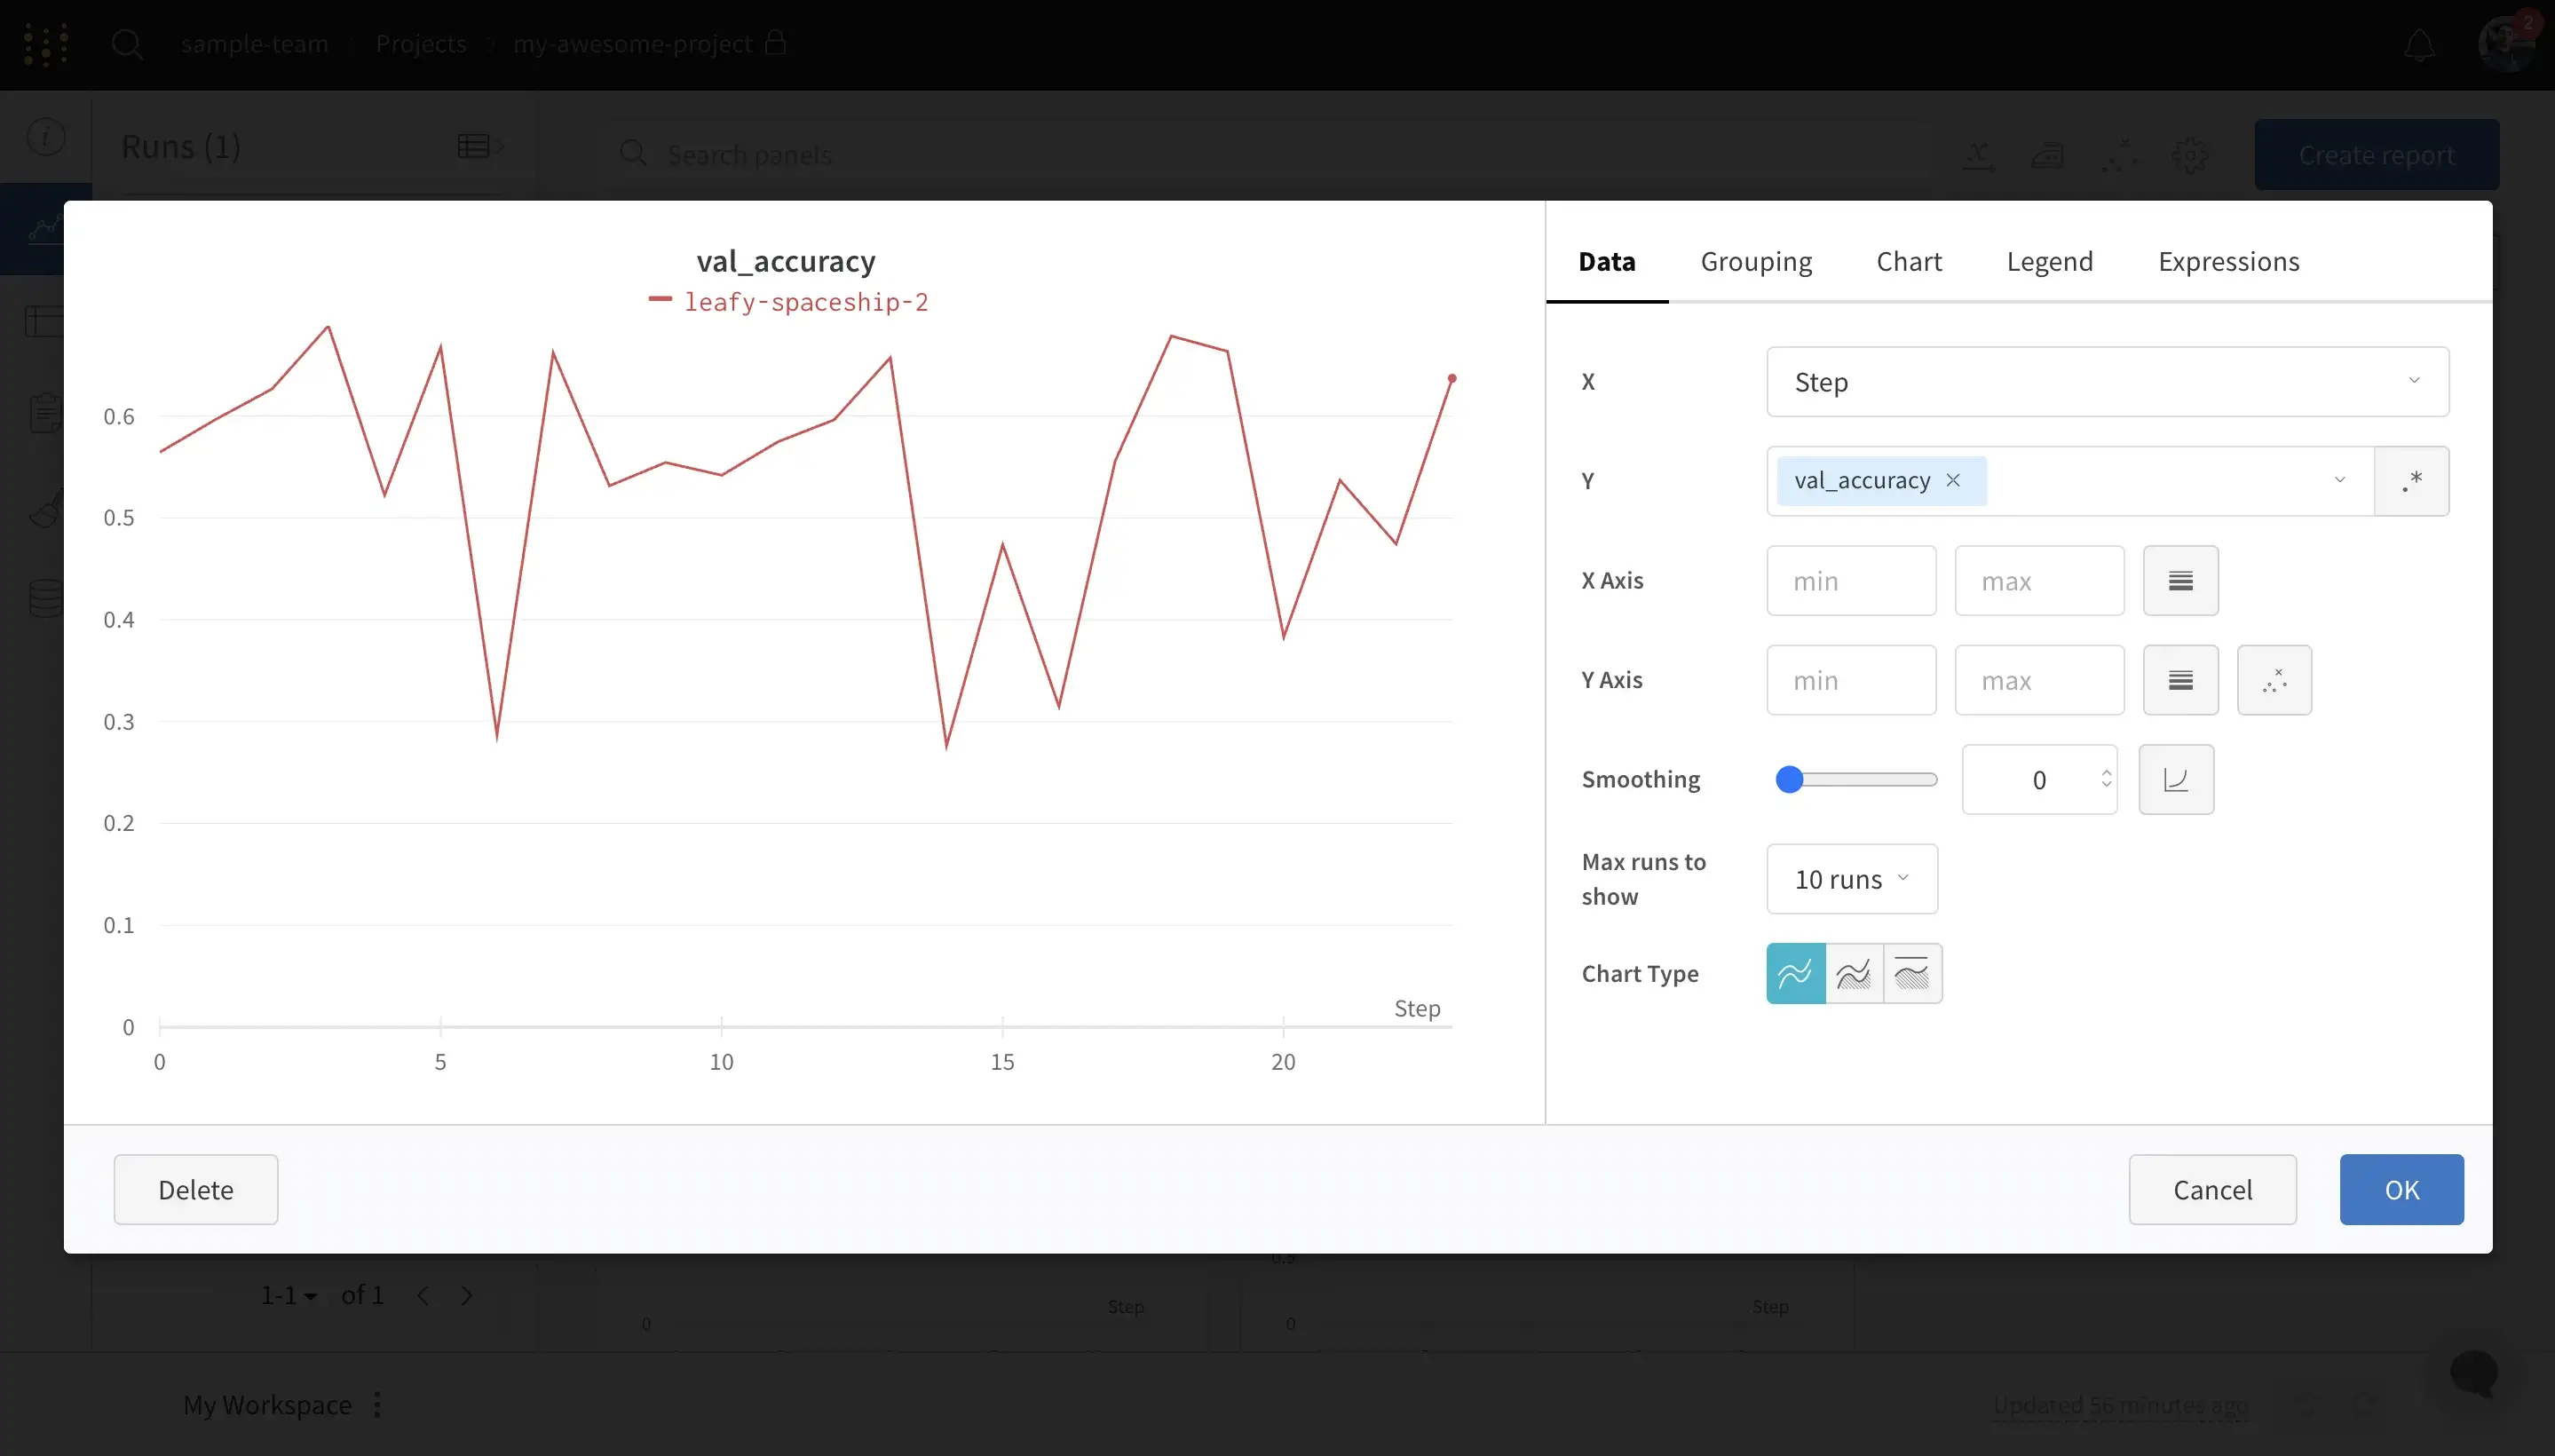Open the 10 runs dropdown
The width and height of the screenshot is (2555, 1456).
pyautogui.click(x=1852, y=879)
